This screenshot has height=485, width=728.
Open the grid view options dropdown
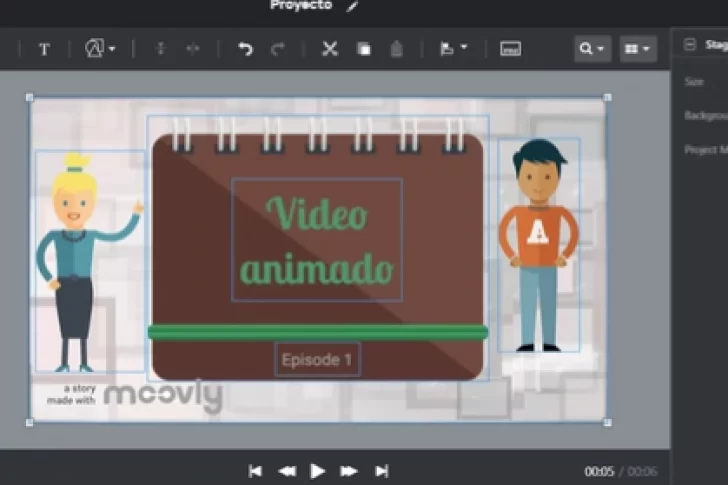tap(637, 49)
